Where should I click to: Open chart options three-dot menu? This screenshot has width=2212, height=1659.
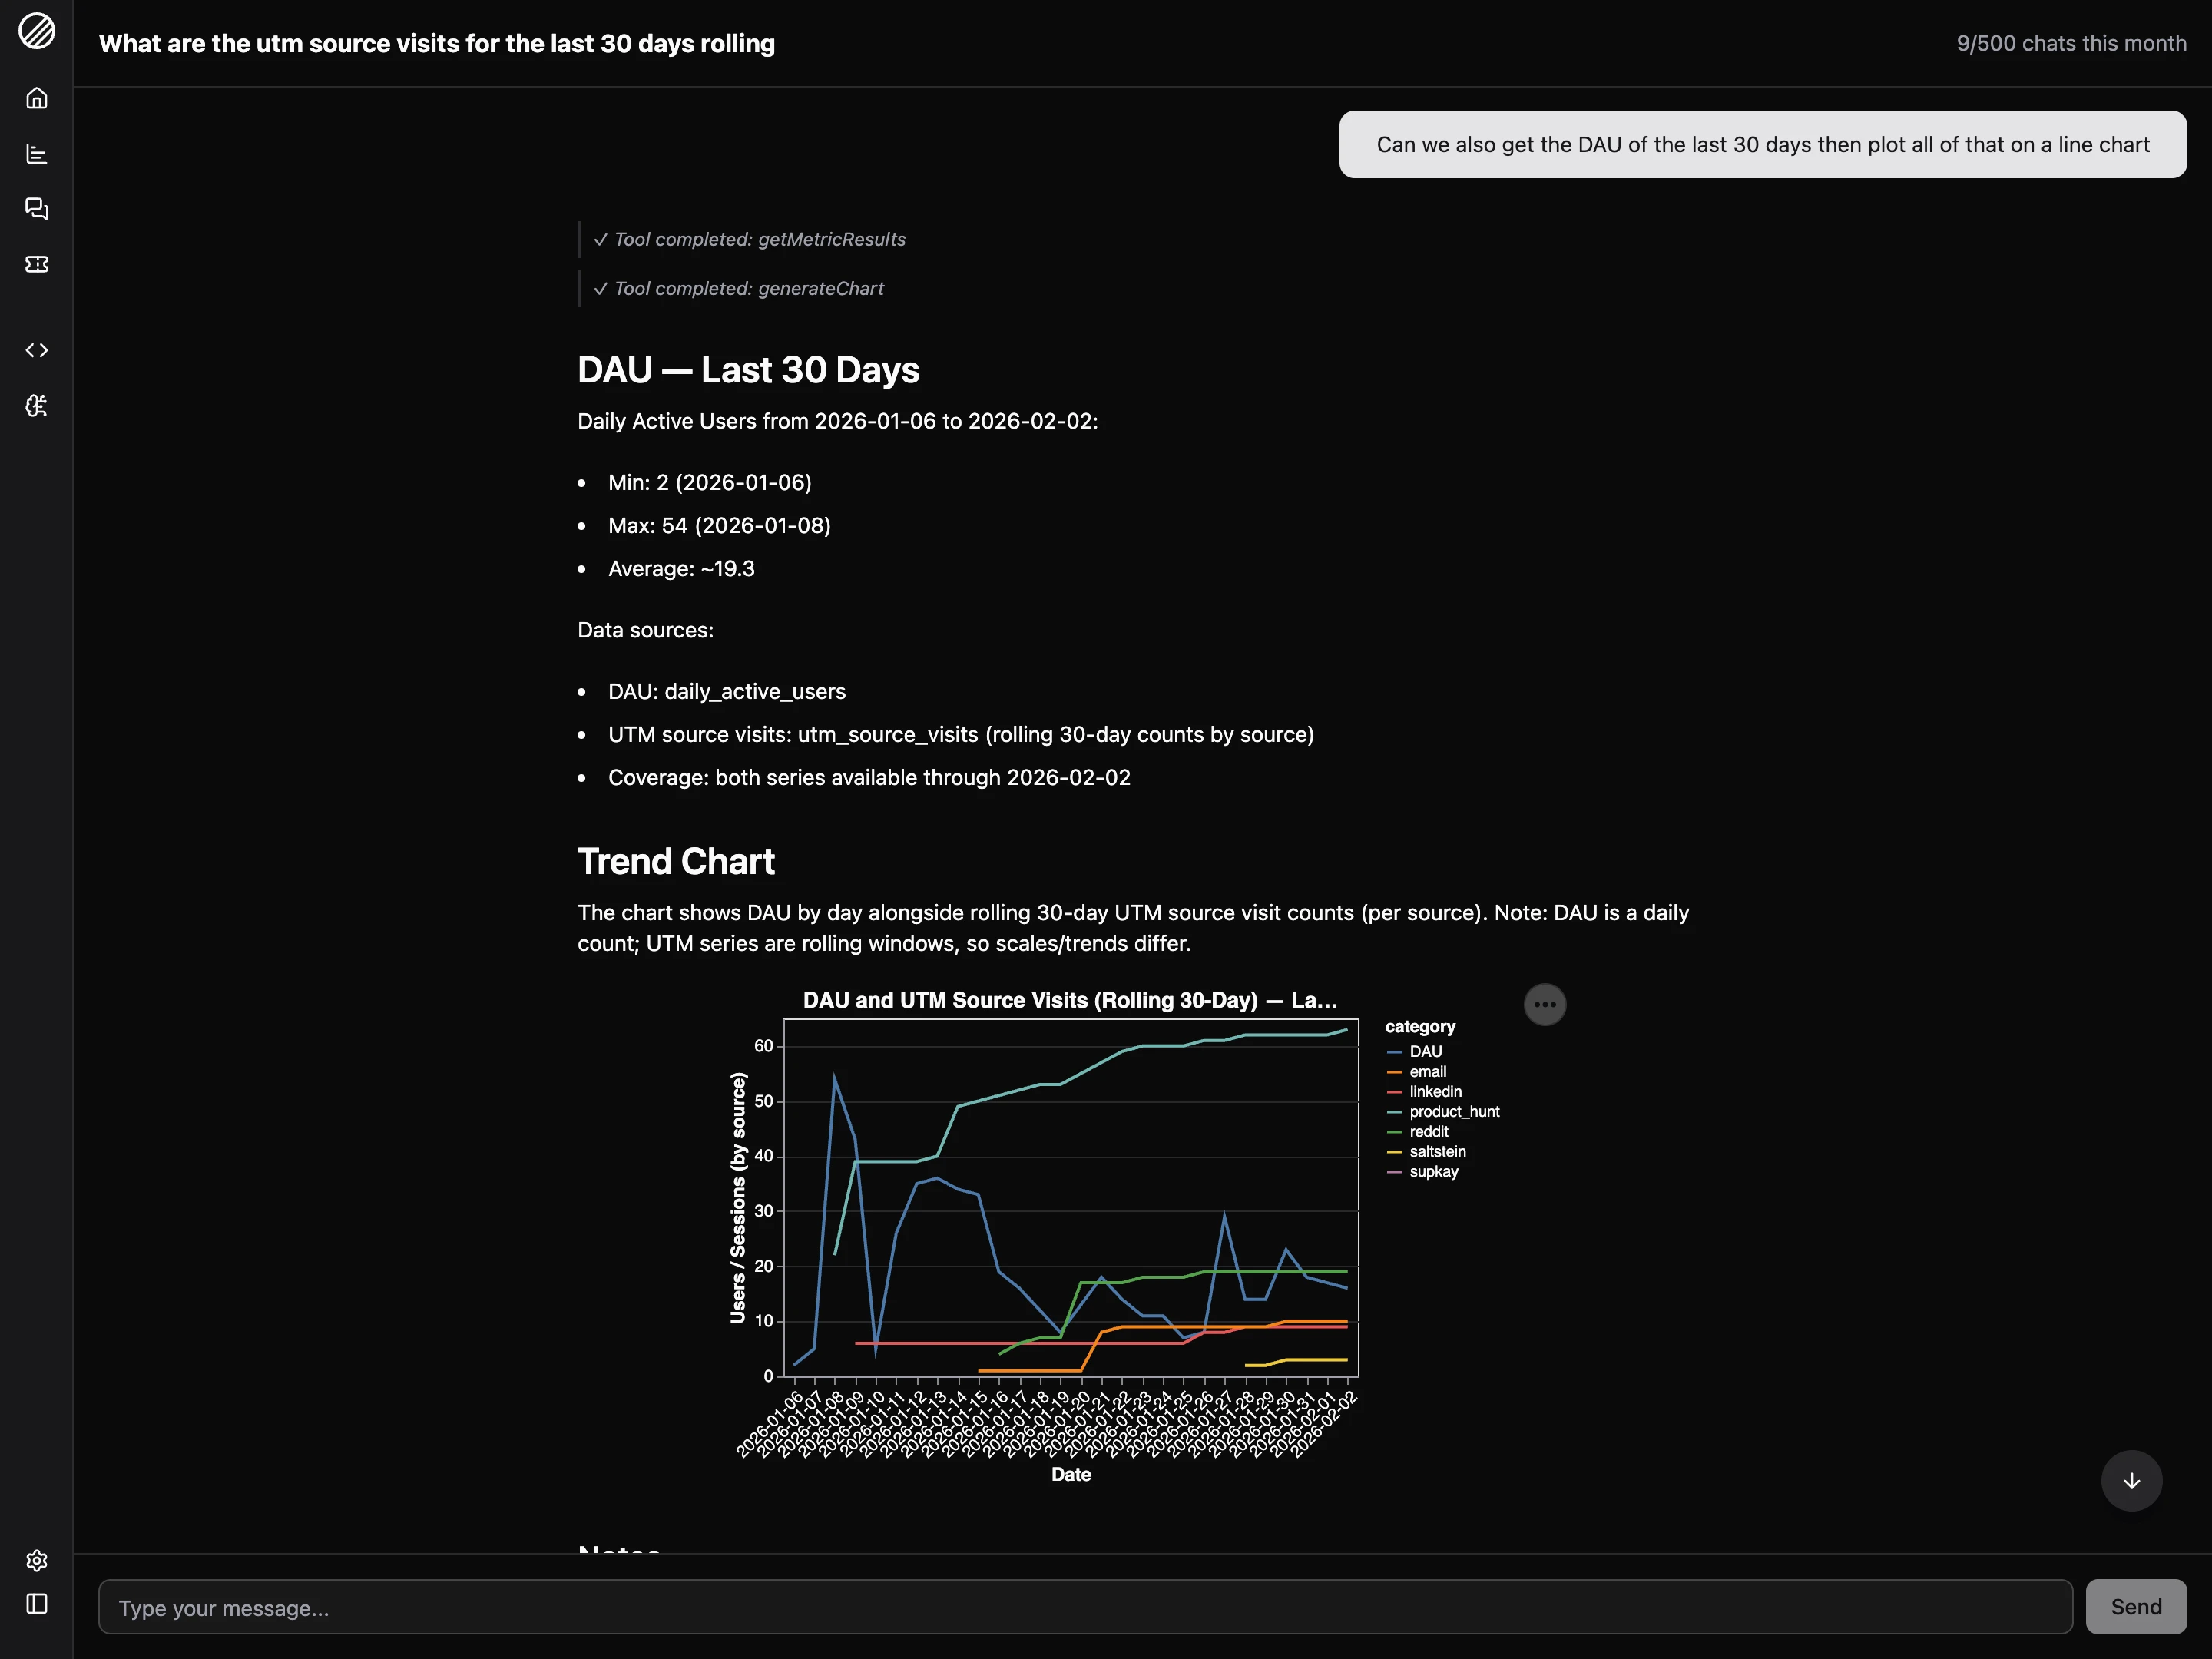(x=1544, y=1004)
